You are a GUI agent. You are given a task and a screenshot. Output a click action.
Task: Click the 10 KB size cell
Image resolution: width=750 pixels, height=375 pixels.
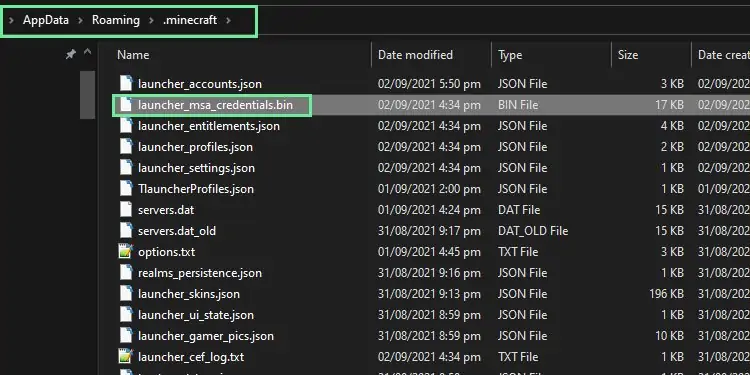tap(669, 336)
